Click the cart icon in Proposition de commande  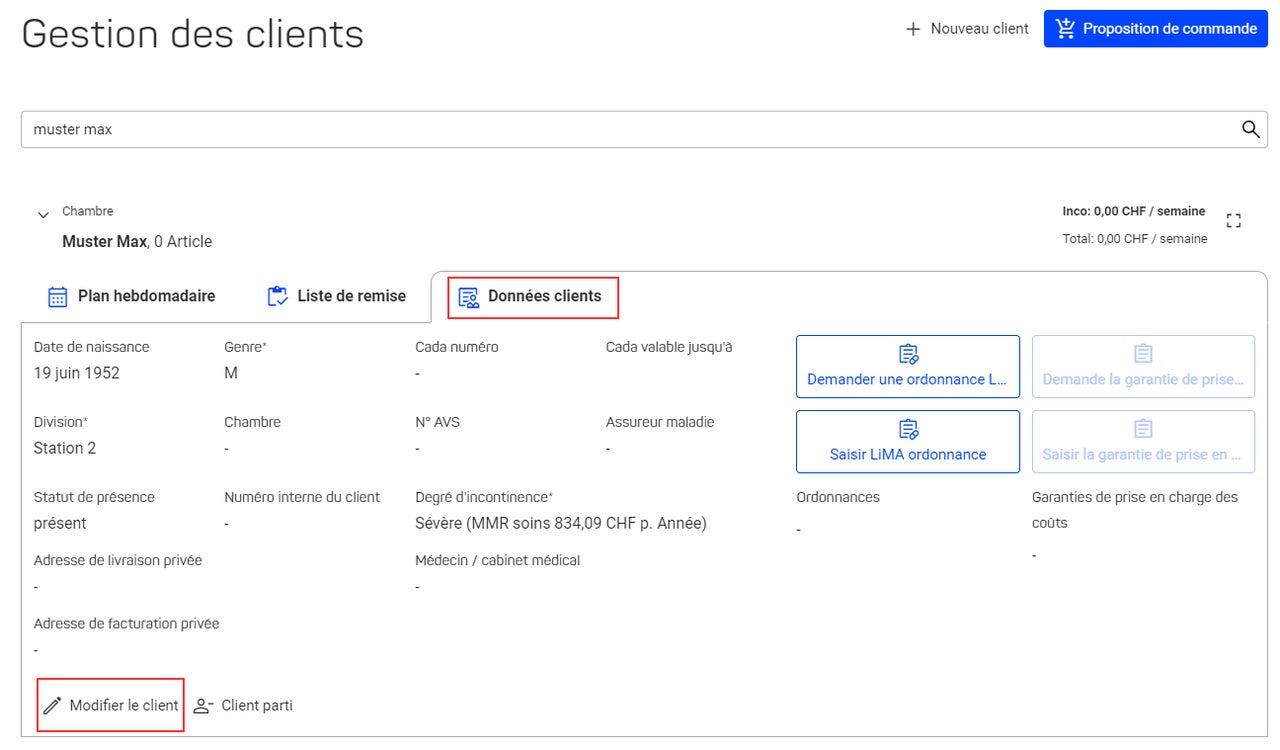click(1066, 28)
